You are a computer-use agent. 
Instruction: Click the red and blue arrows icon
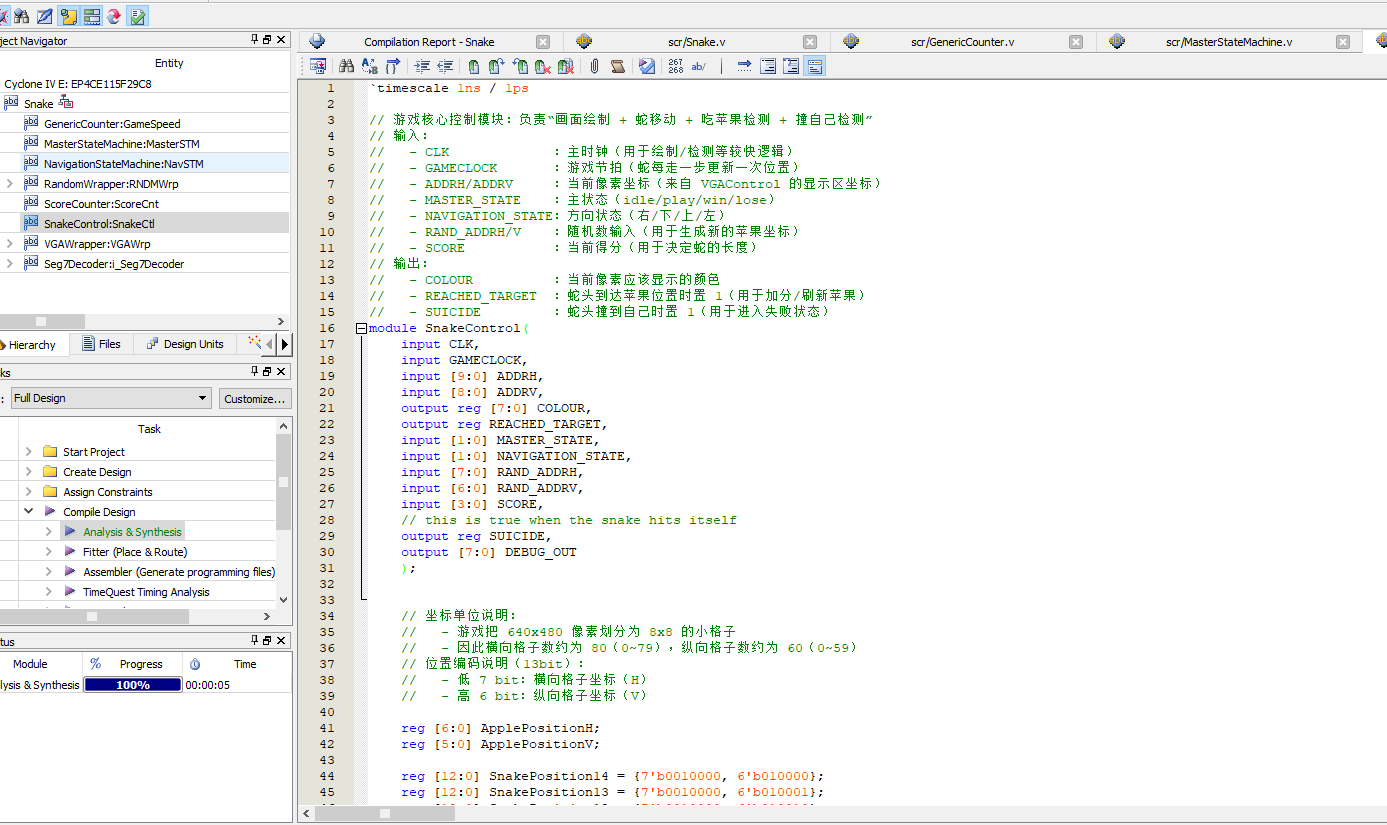[114, 16]
